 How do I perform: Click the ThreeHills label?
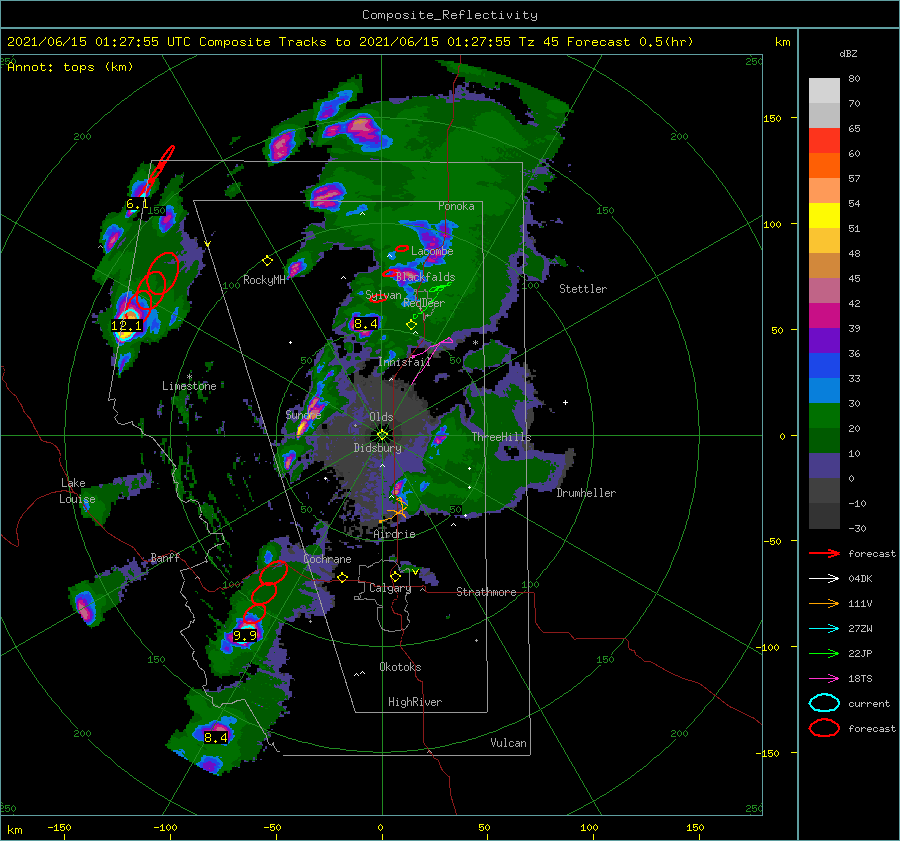click(502, 437)
